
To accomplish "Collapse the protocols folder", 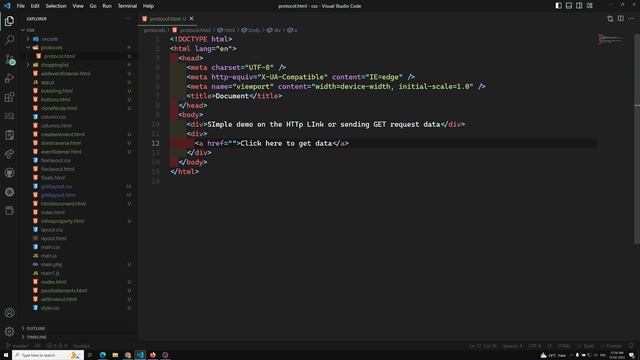I will 51,48.
